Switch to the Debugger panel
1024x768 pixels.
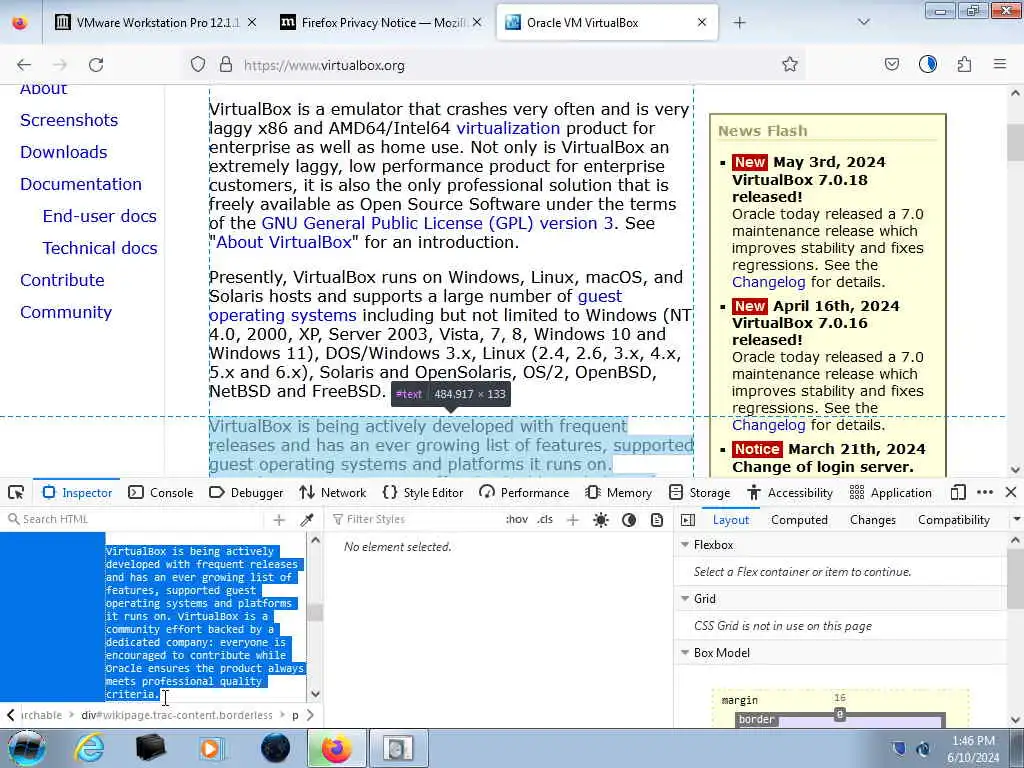(x=246, y=492)
